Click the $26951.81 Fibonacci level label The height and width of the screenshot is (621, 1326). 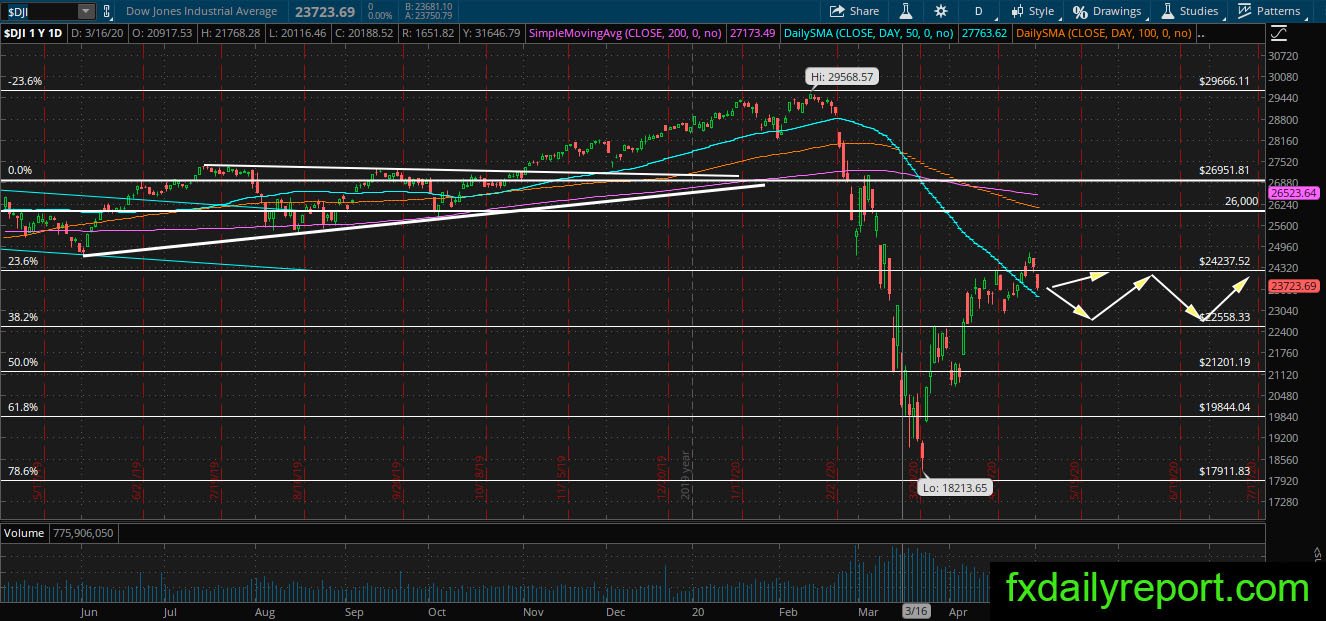[1225, 170]
